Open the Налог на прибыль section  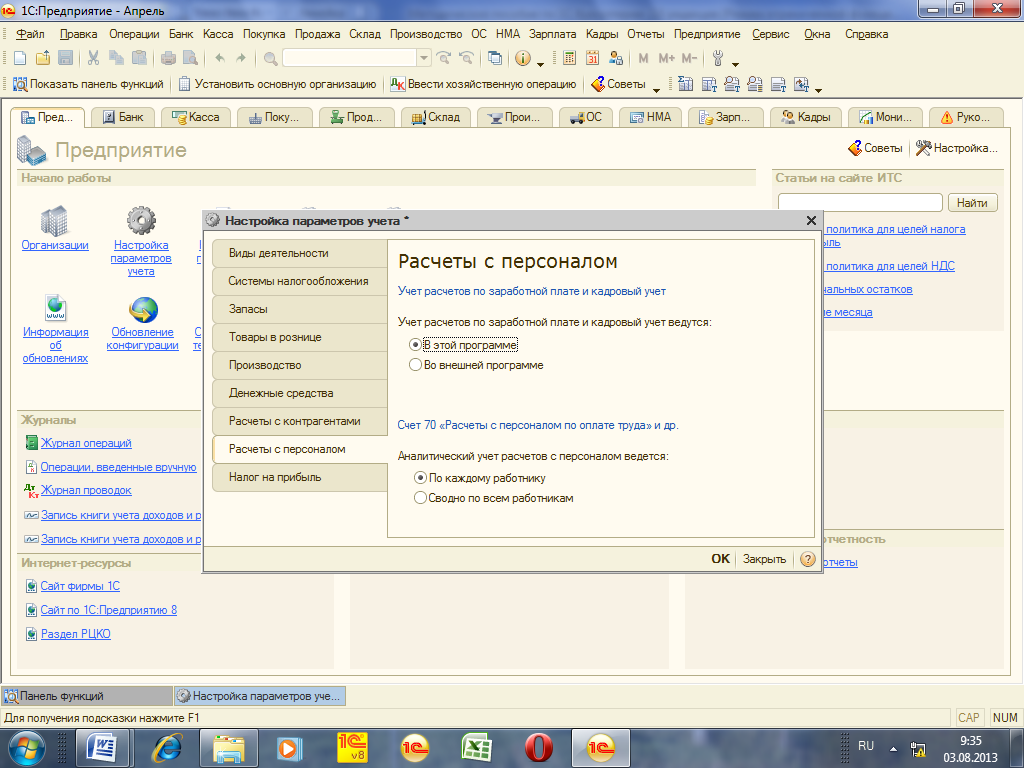coord(300,477)
